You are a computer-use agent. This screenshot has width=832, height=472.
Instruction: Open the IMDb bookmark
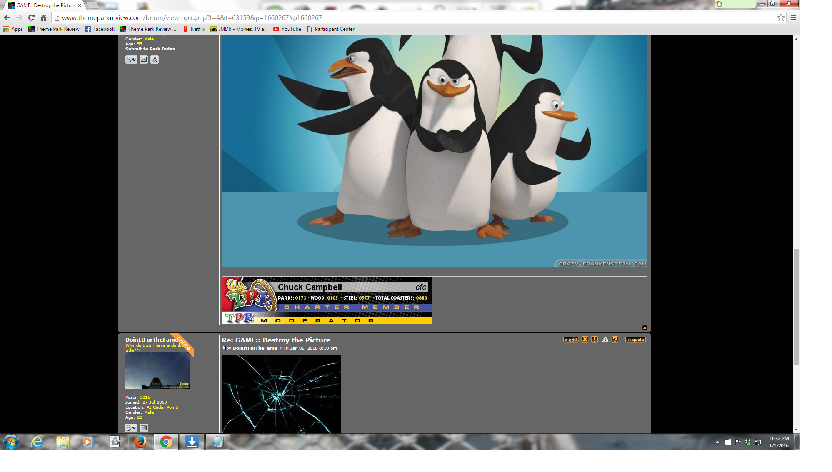point(237,29)
